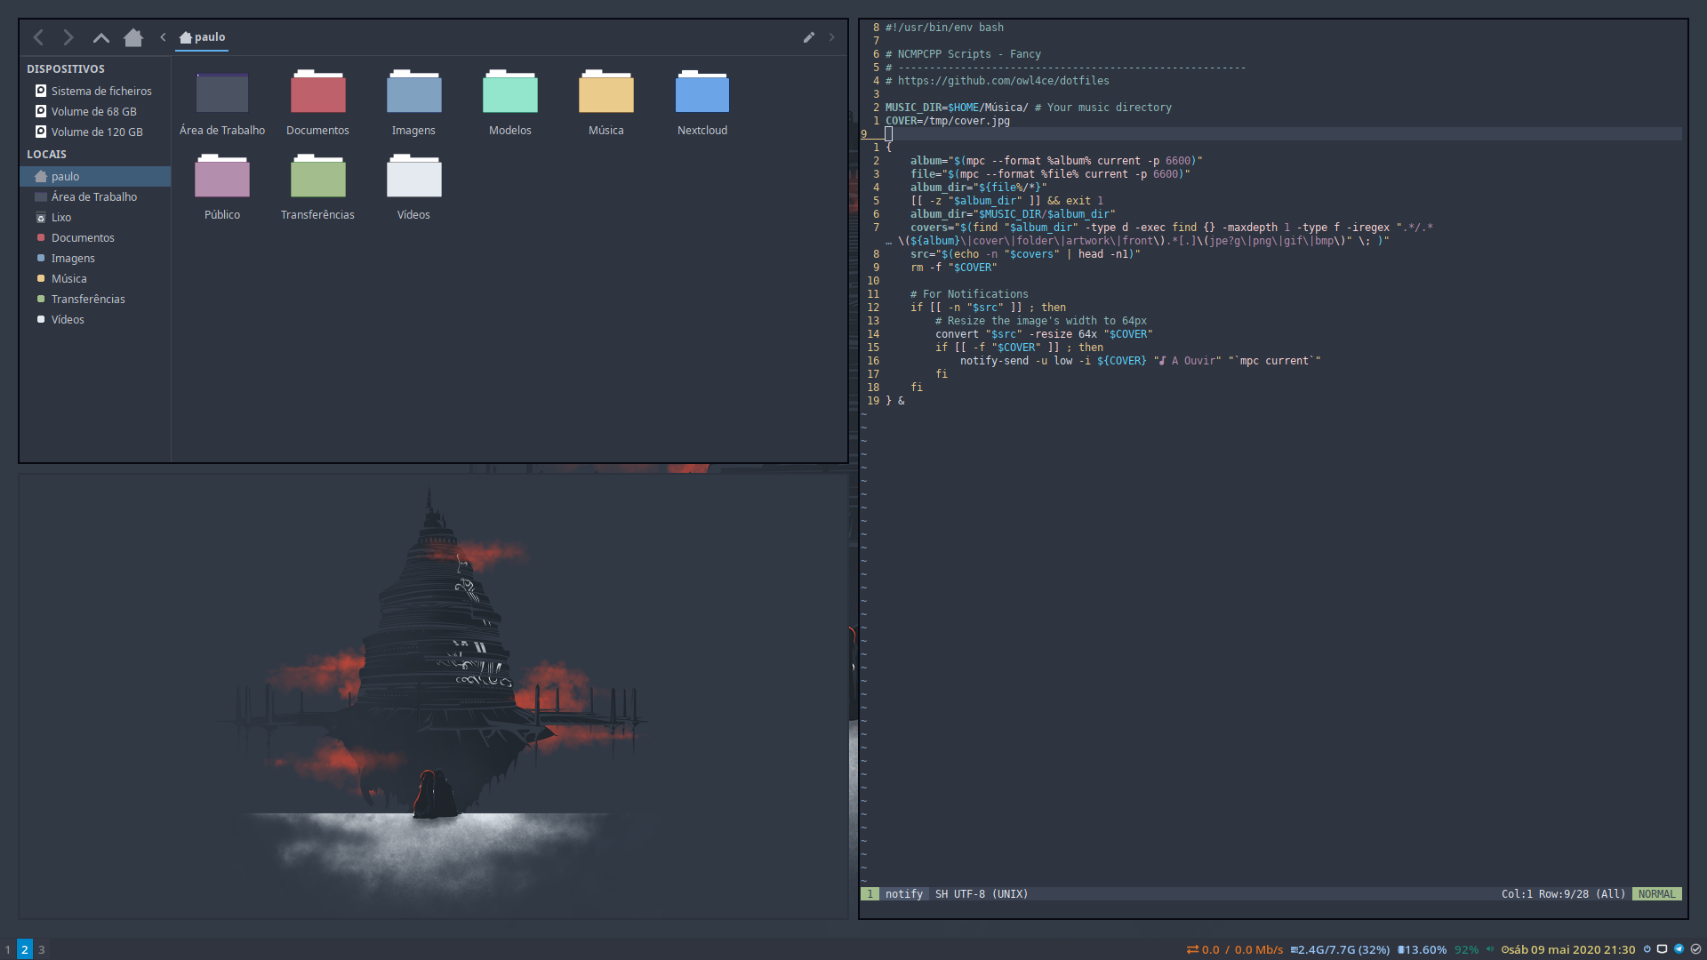The width and height of the screenshot is (1707, 960).
Task: Click the paulo path bar button
Action: point(202,37)
